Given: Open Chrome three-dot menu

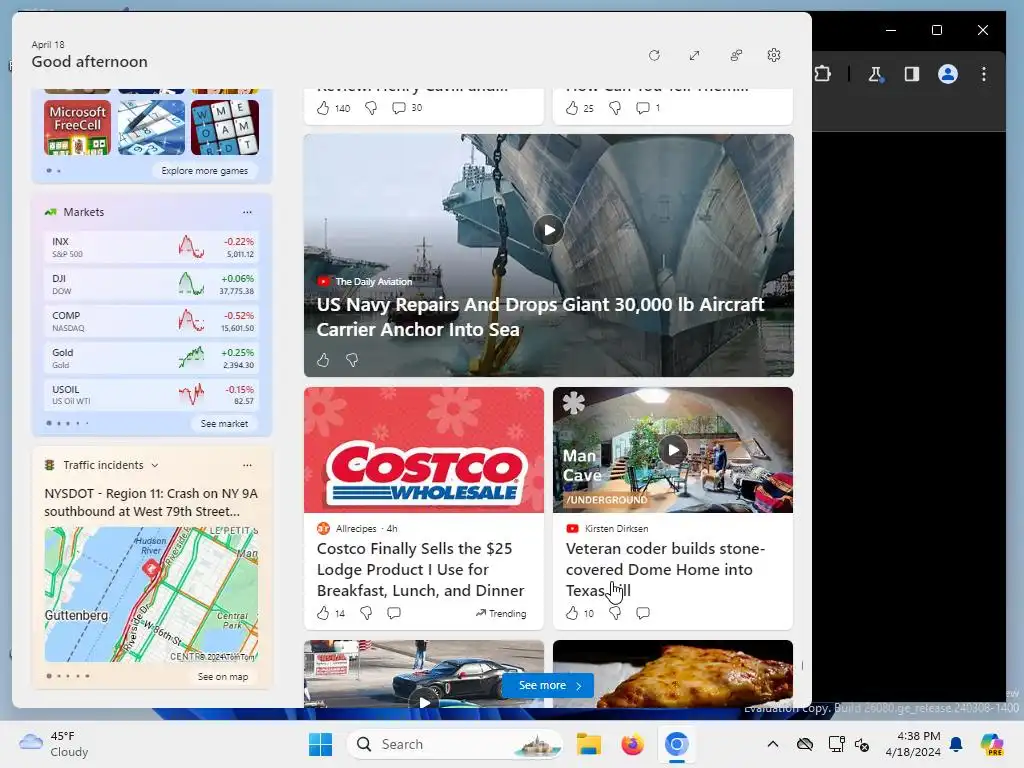Looking at the screenshot, I should point(984,74).
